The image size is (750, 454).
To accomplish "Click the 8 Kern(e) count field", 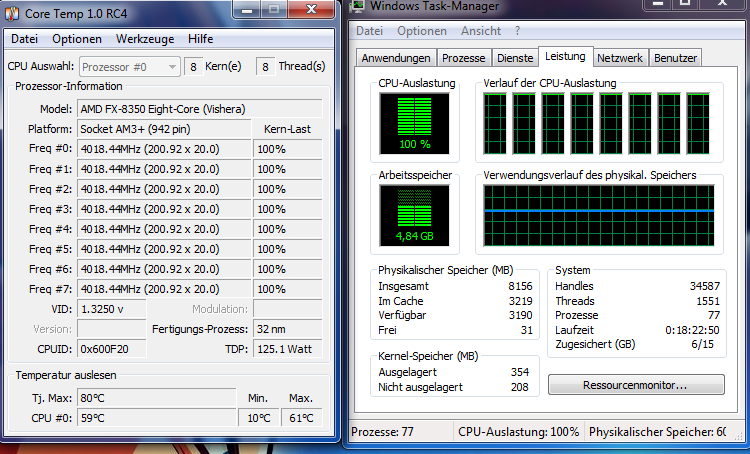I will click(194, 67).
